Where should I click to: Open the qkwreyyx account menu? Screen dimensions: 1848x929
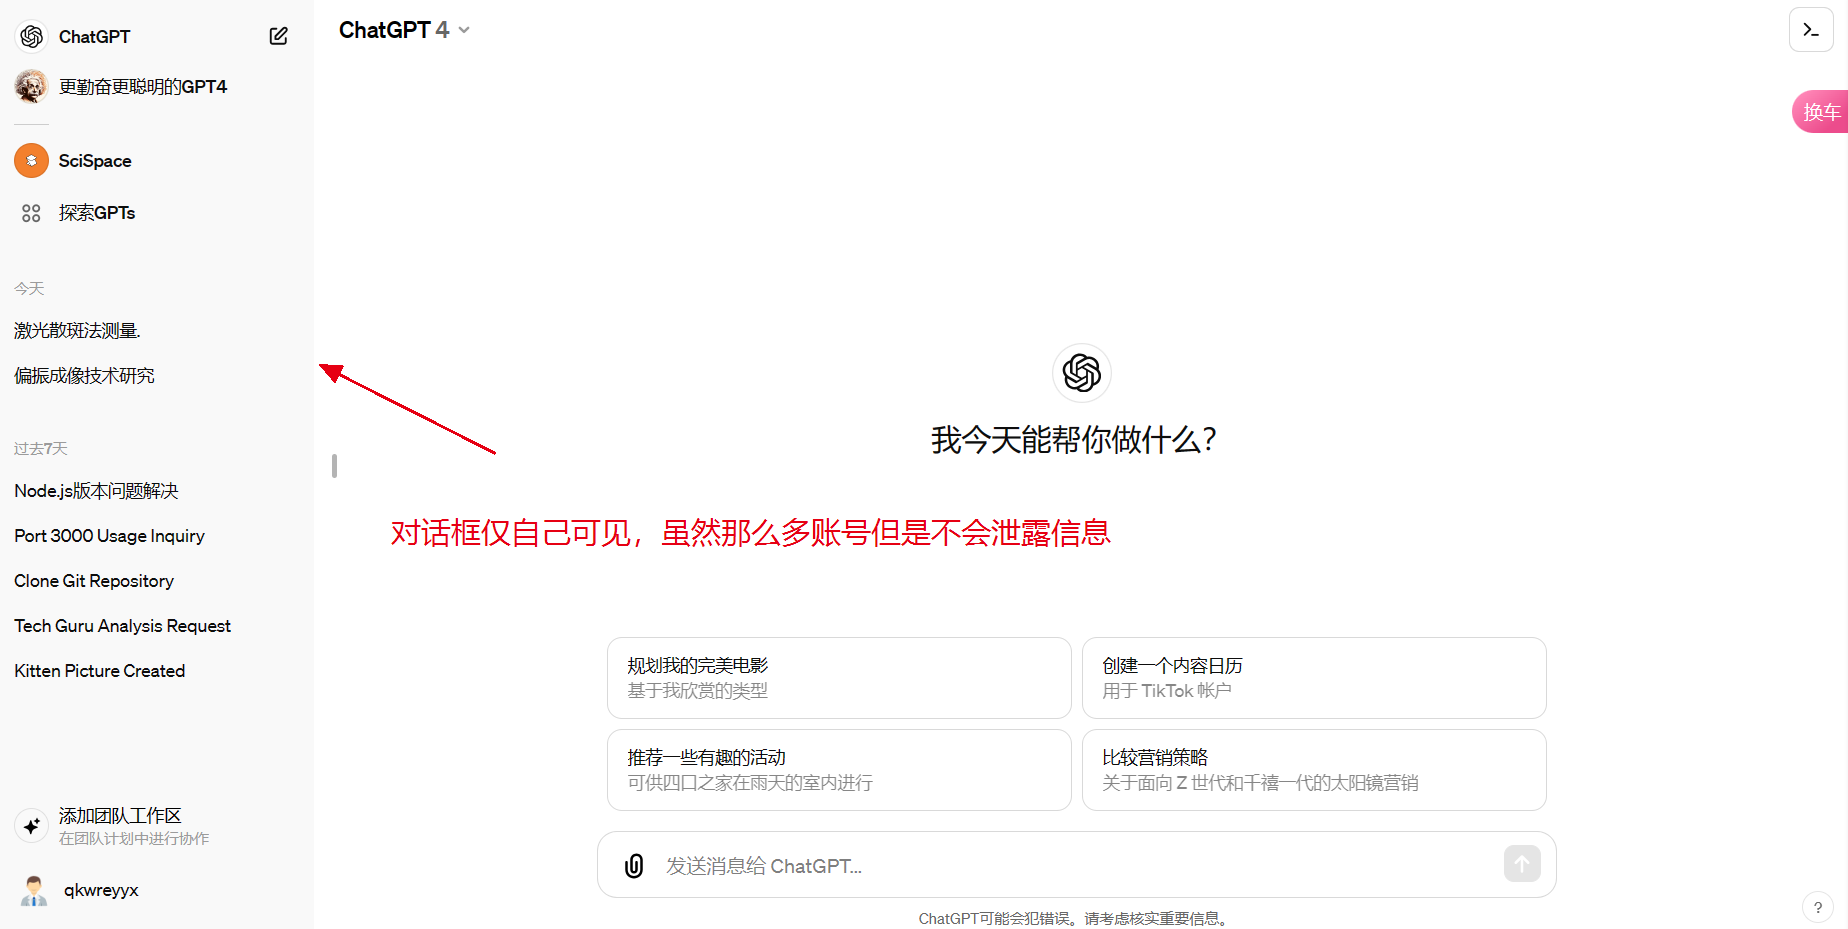coord(100,890)
